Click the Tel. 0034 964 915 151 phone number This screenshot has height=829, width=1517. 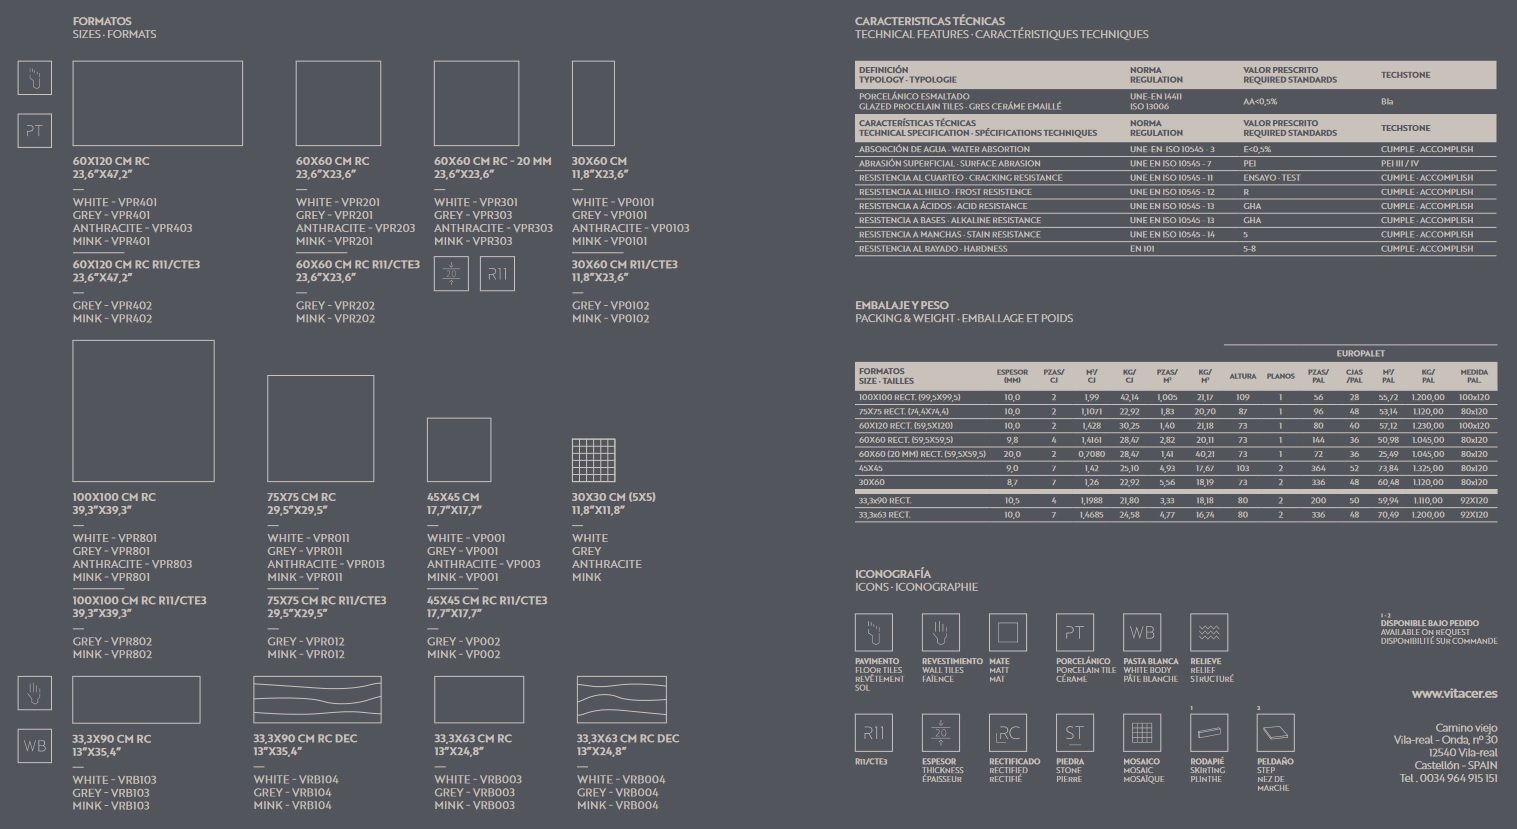click(1448, 778)
